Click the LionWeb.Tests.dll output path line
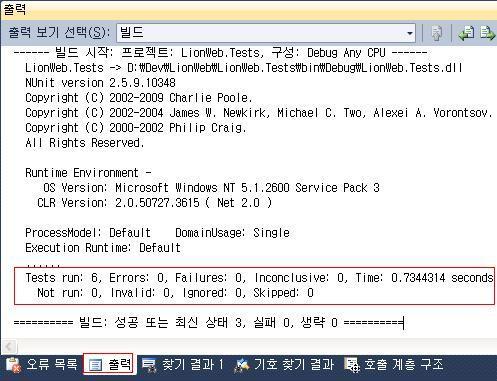Viewport: 497px width, 381px height. coord(244,68)
